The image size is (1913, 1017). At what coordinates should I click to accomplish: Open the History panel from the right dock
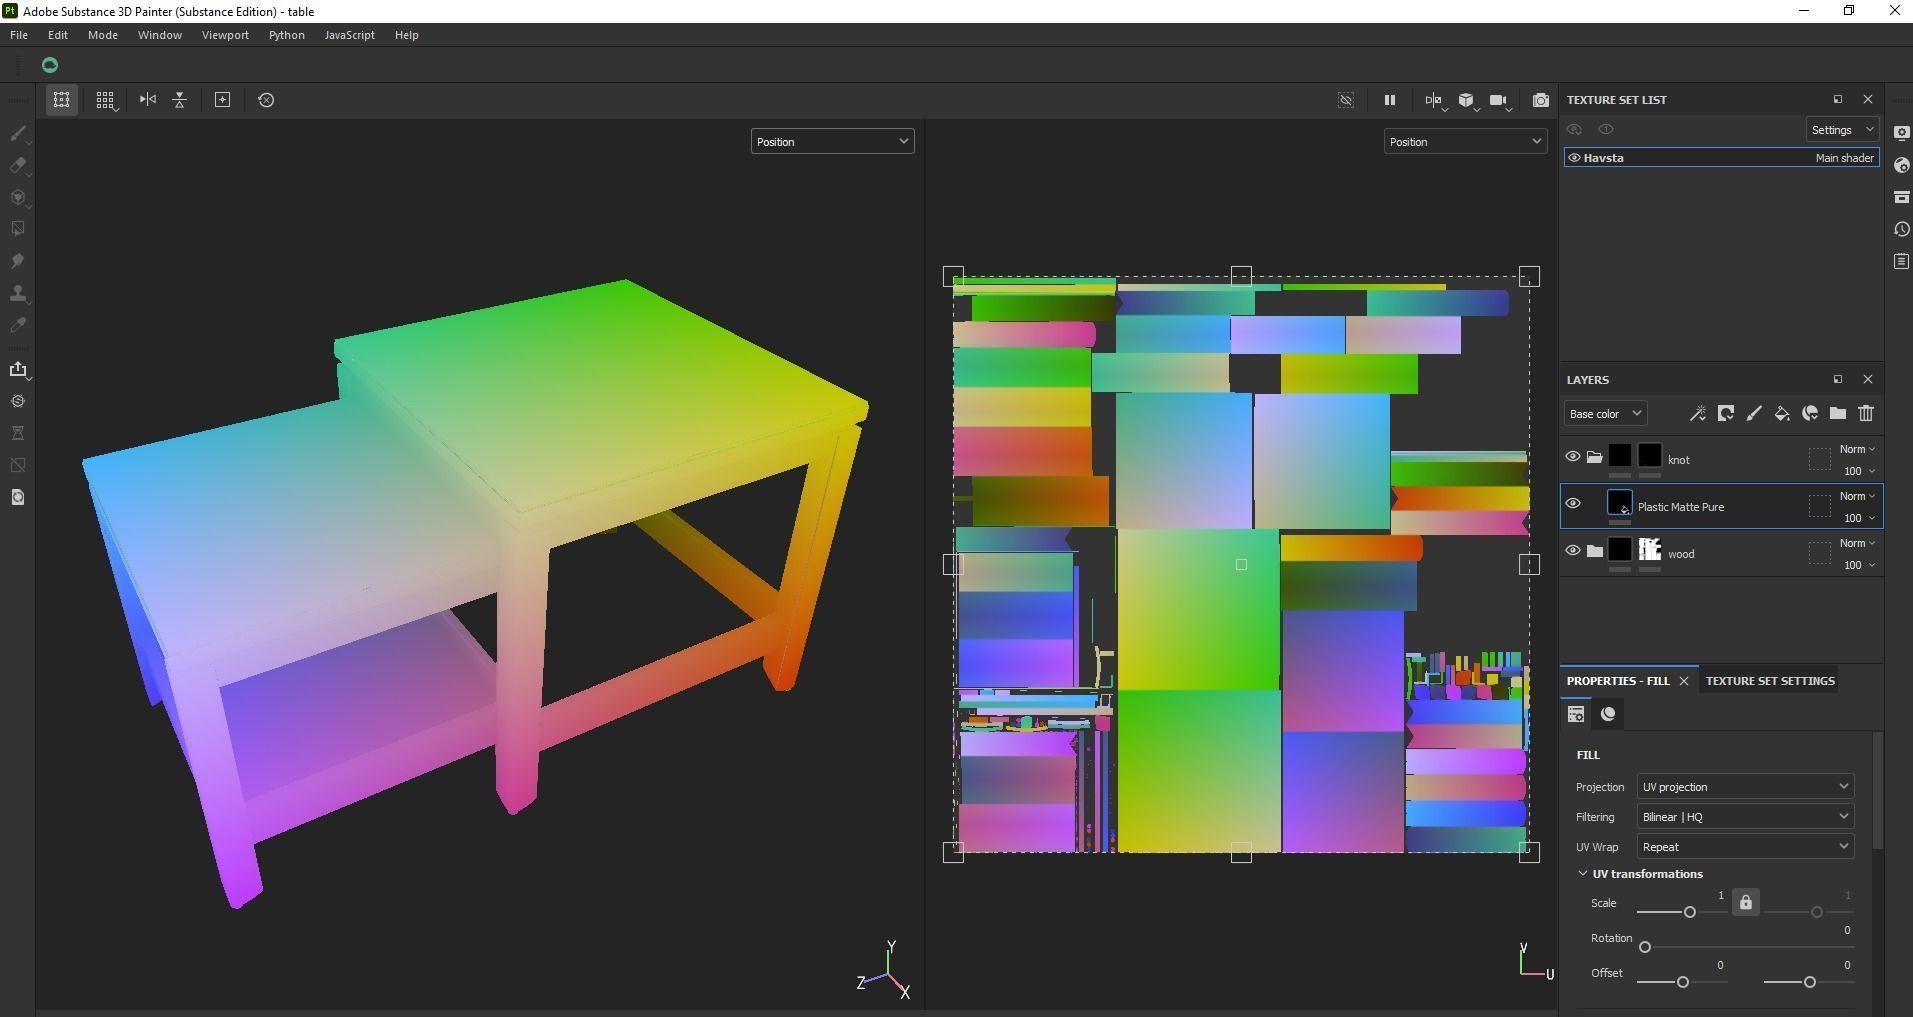[x=1901, y=229]
